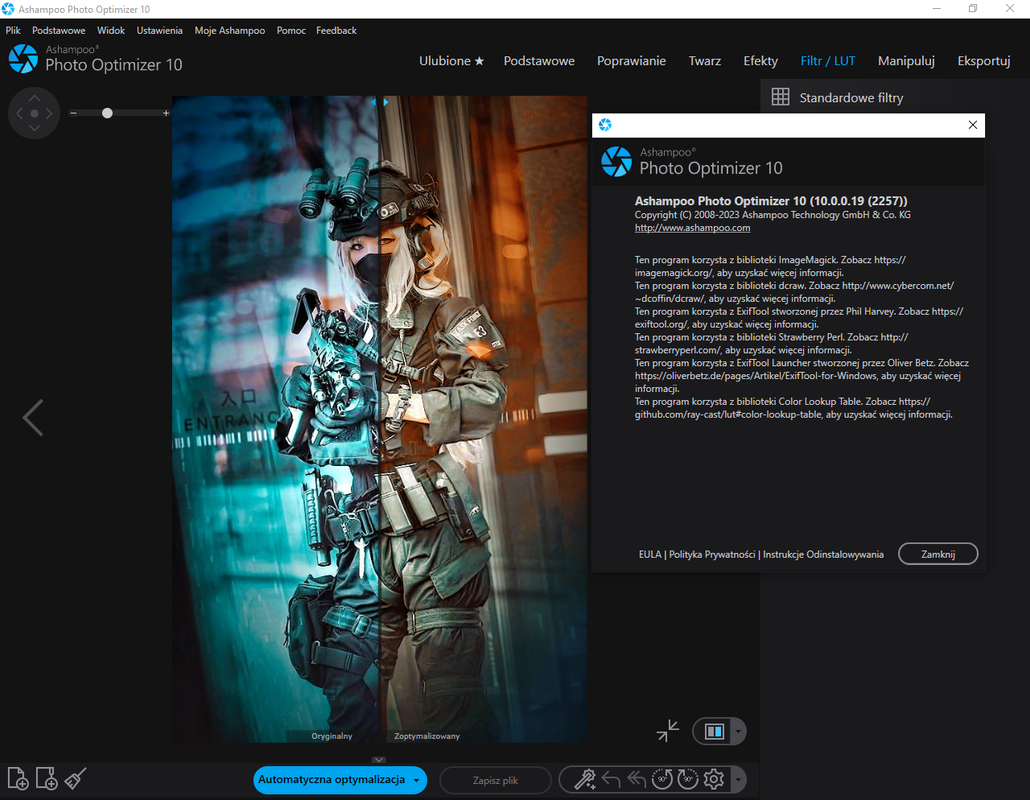Clear the list with the broom icon
1030x800 pixels.
coord(76,778)
